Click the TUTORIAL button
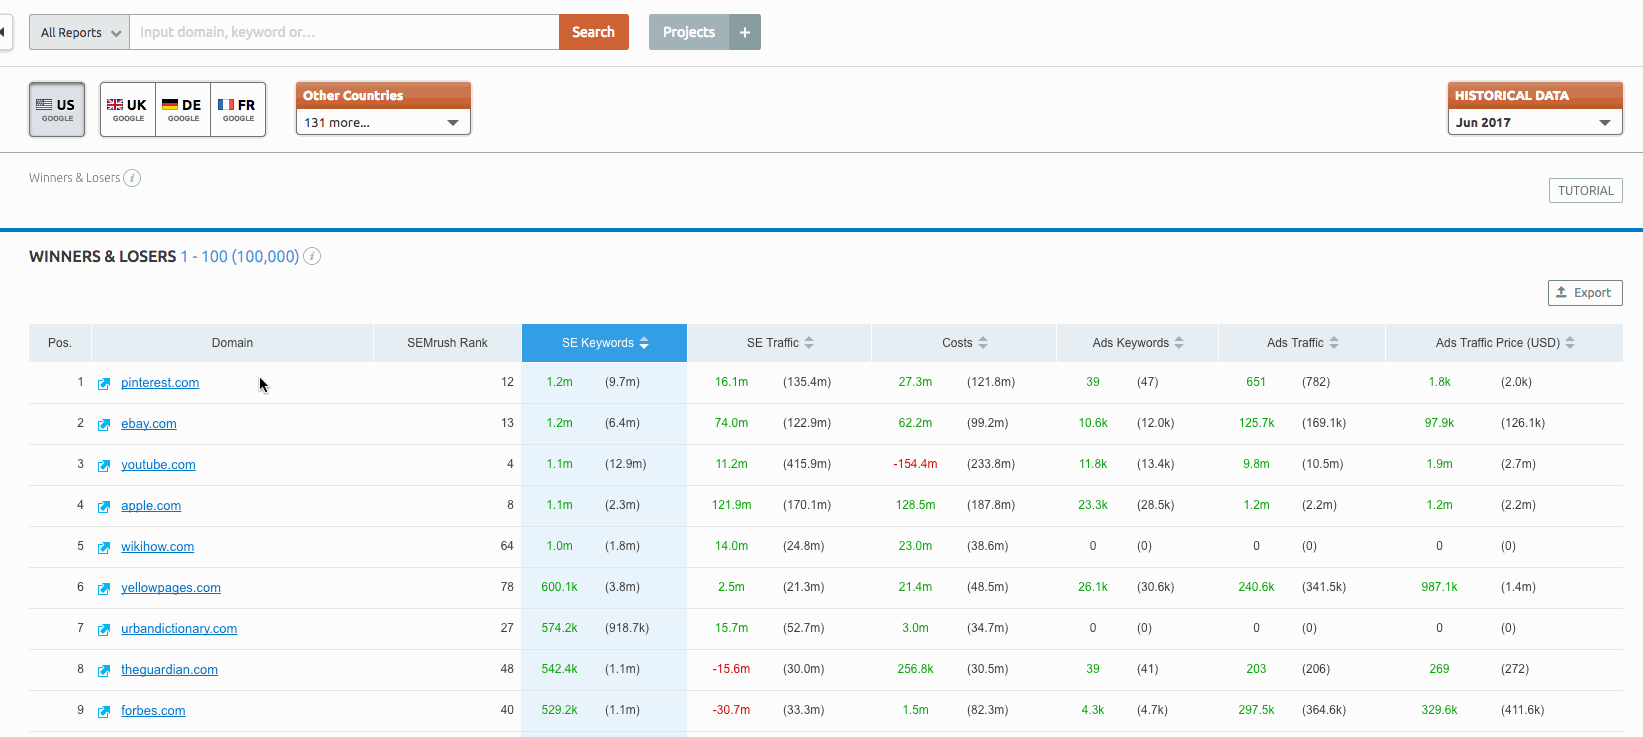This screenshot has height=737, width=1643. [x=1586, y=190]
